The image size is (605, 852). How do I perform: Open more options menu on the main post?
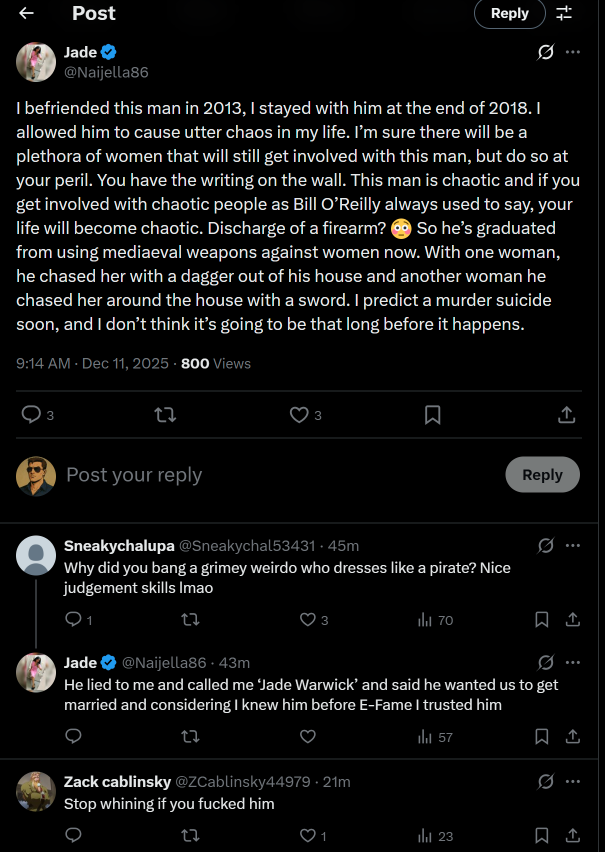pyautogui.click(x=573, y=52)
